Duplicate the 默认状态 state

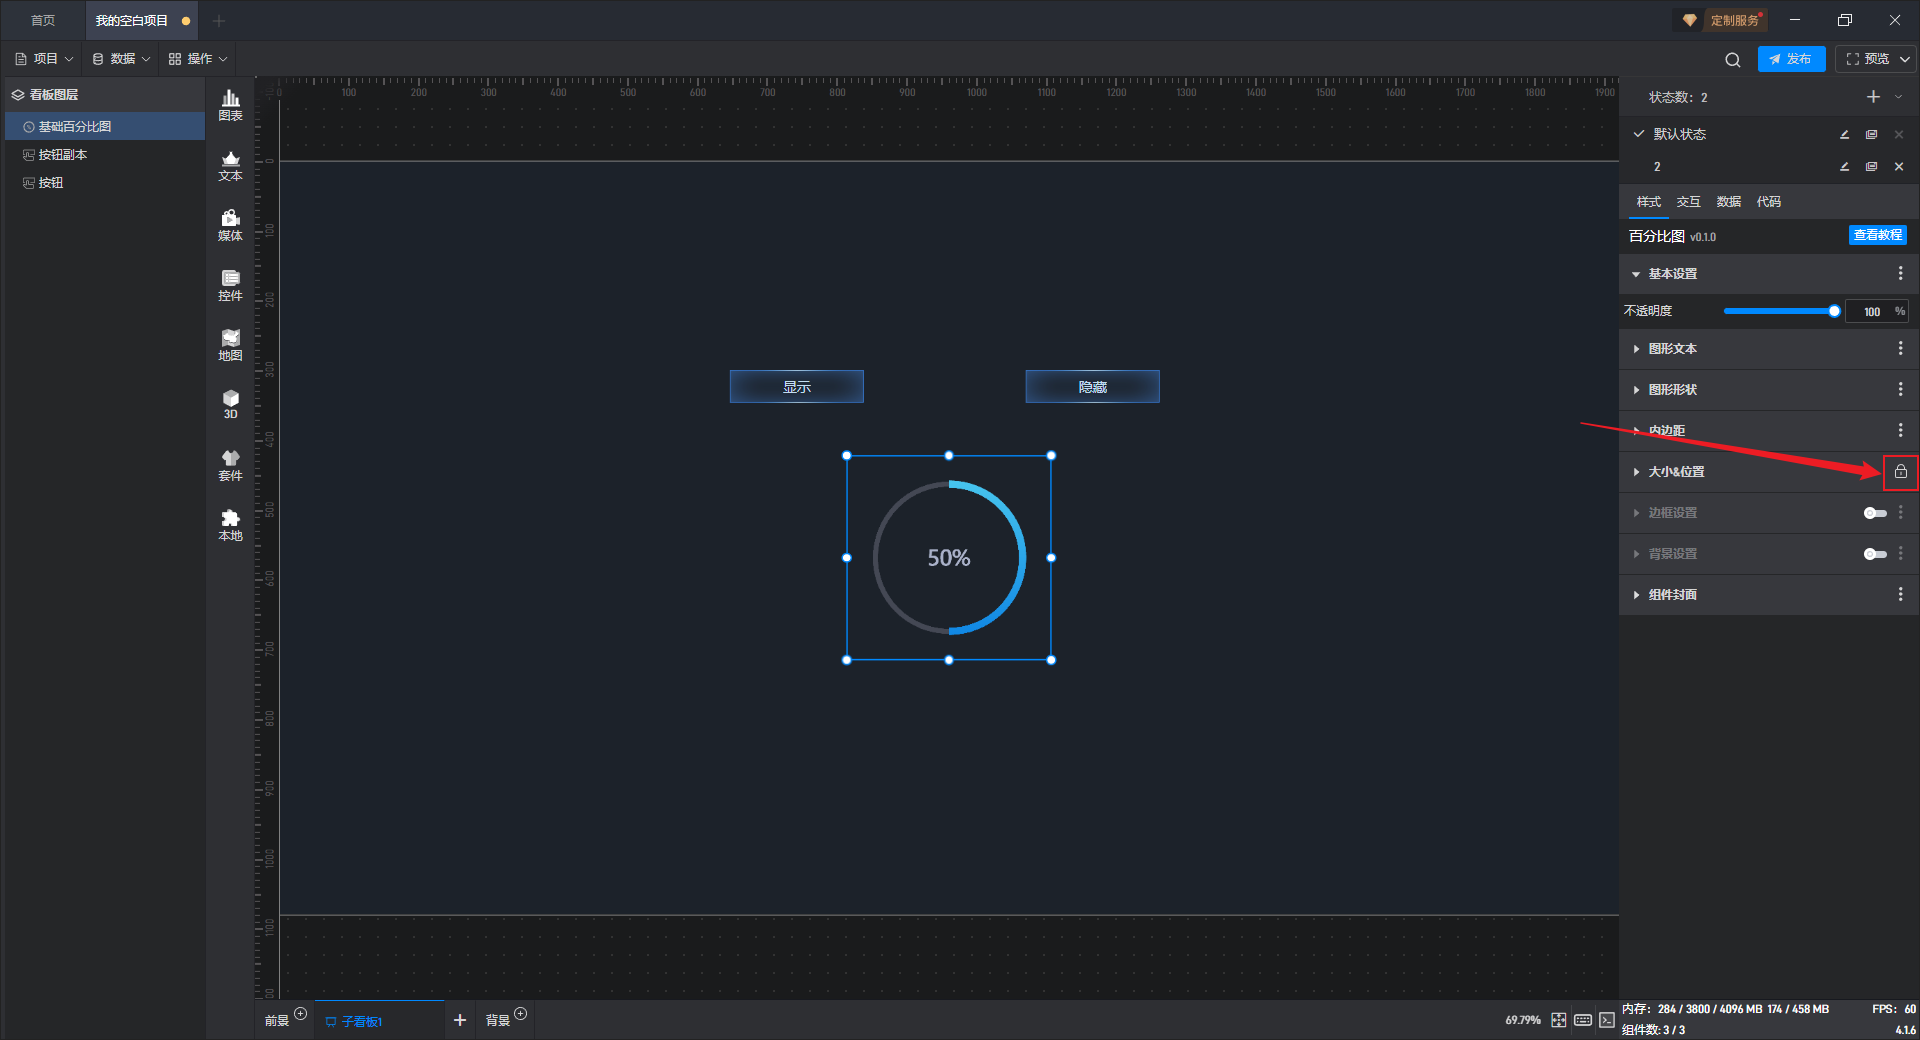click(1871, 135)
